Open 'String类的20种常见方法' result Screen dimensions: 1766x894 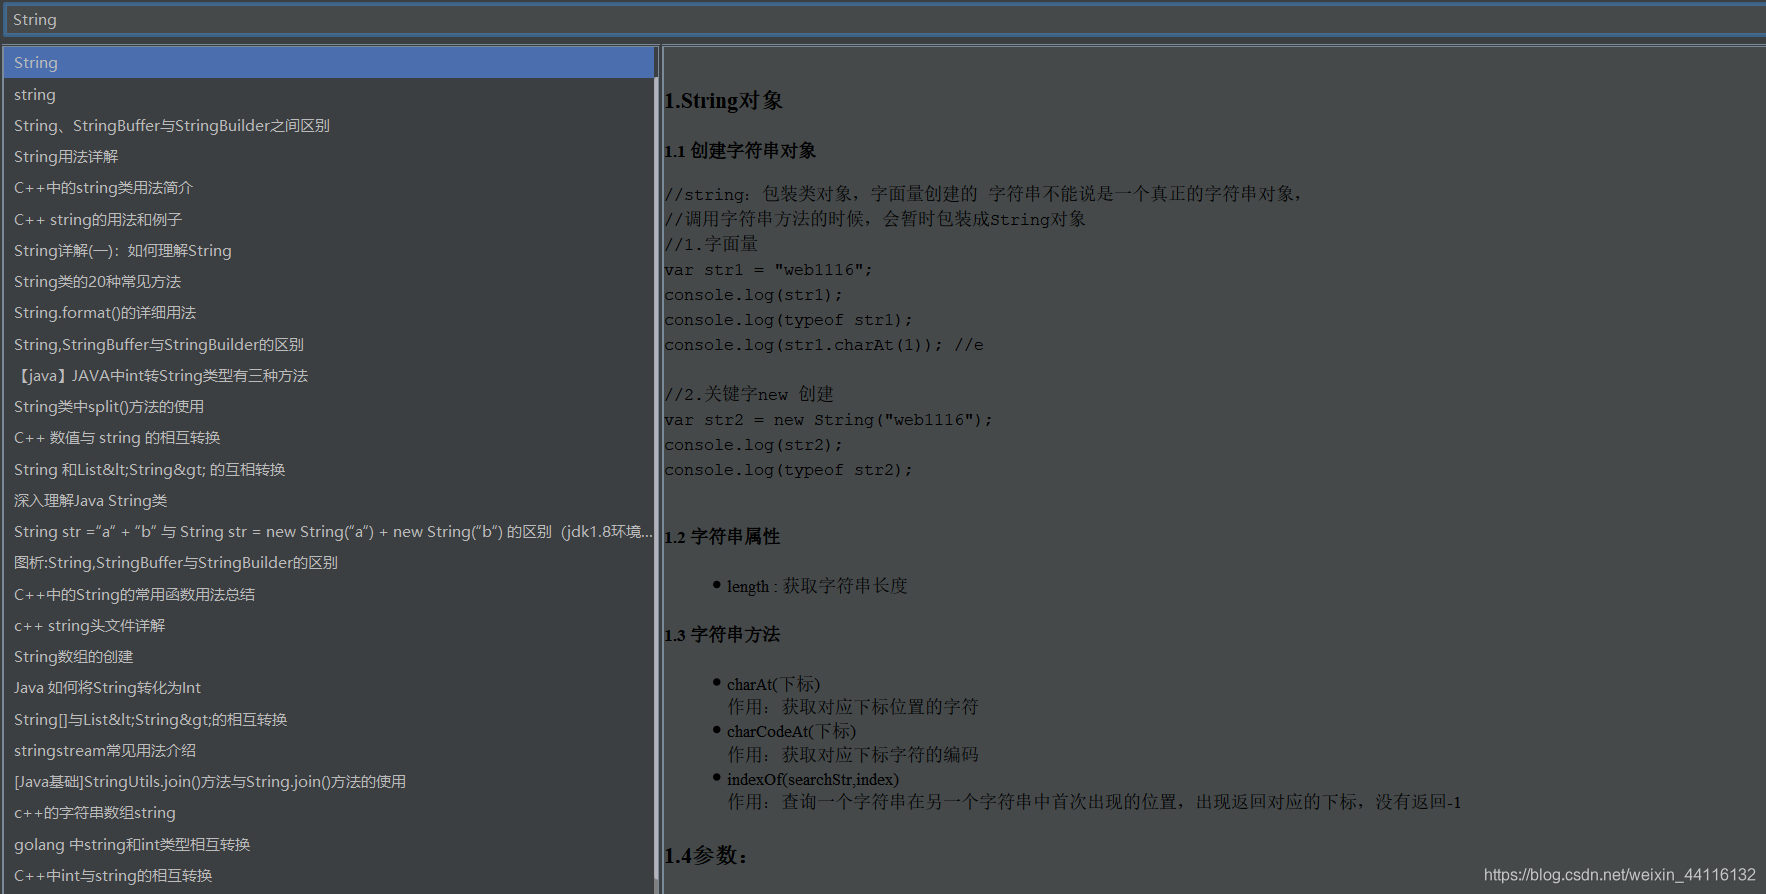(x=329, y=281)
